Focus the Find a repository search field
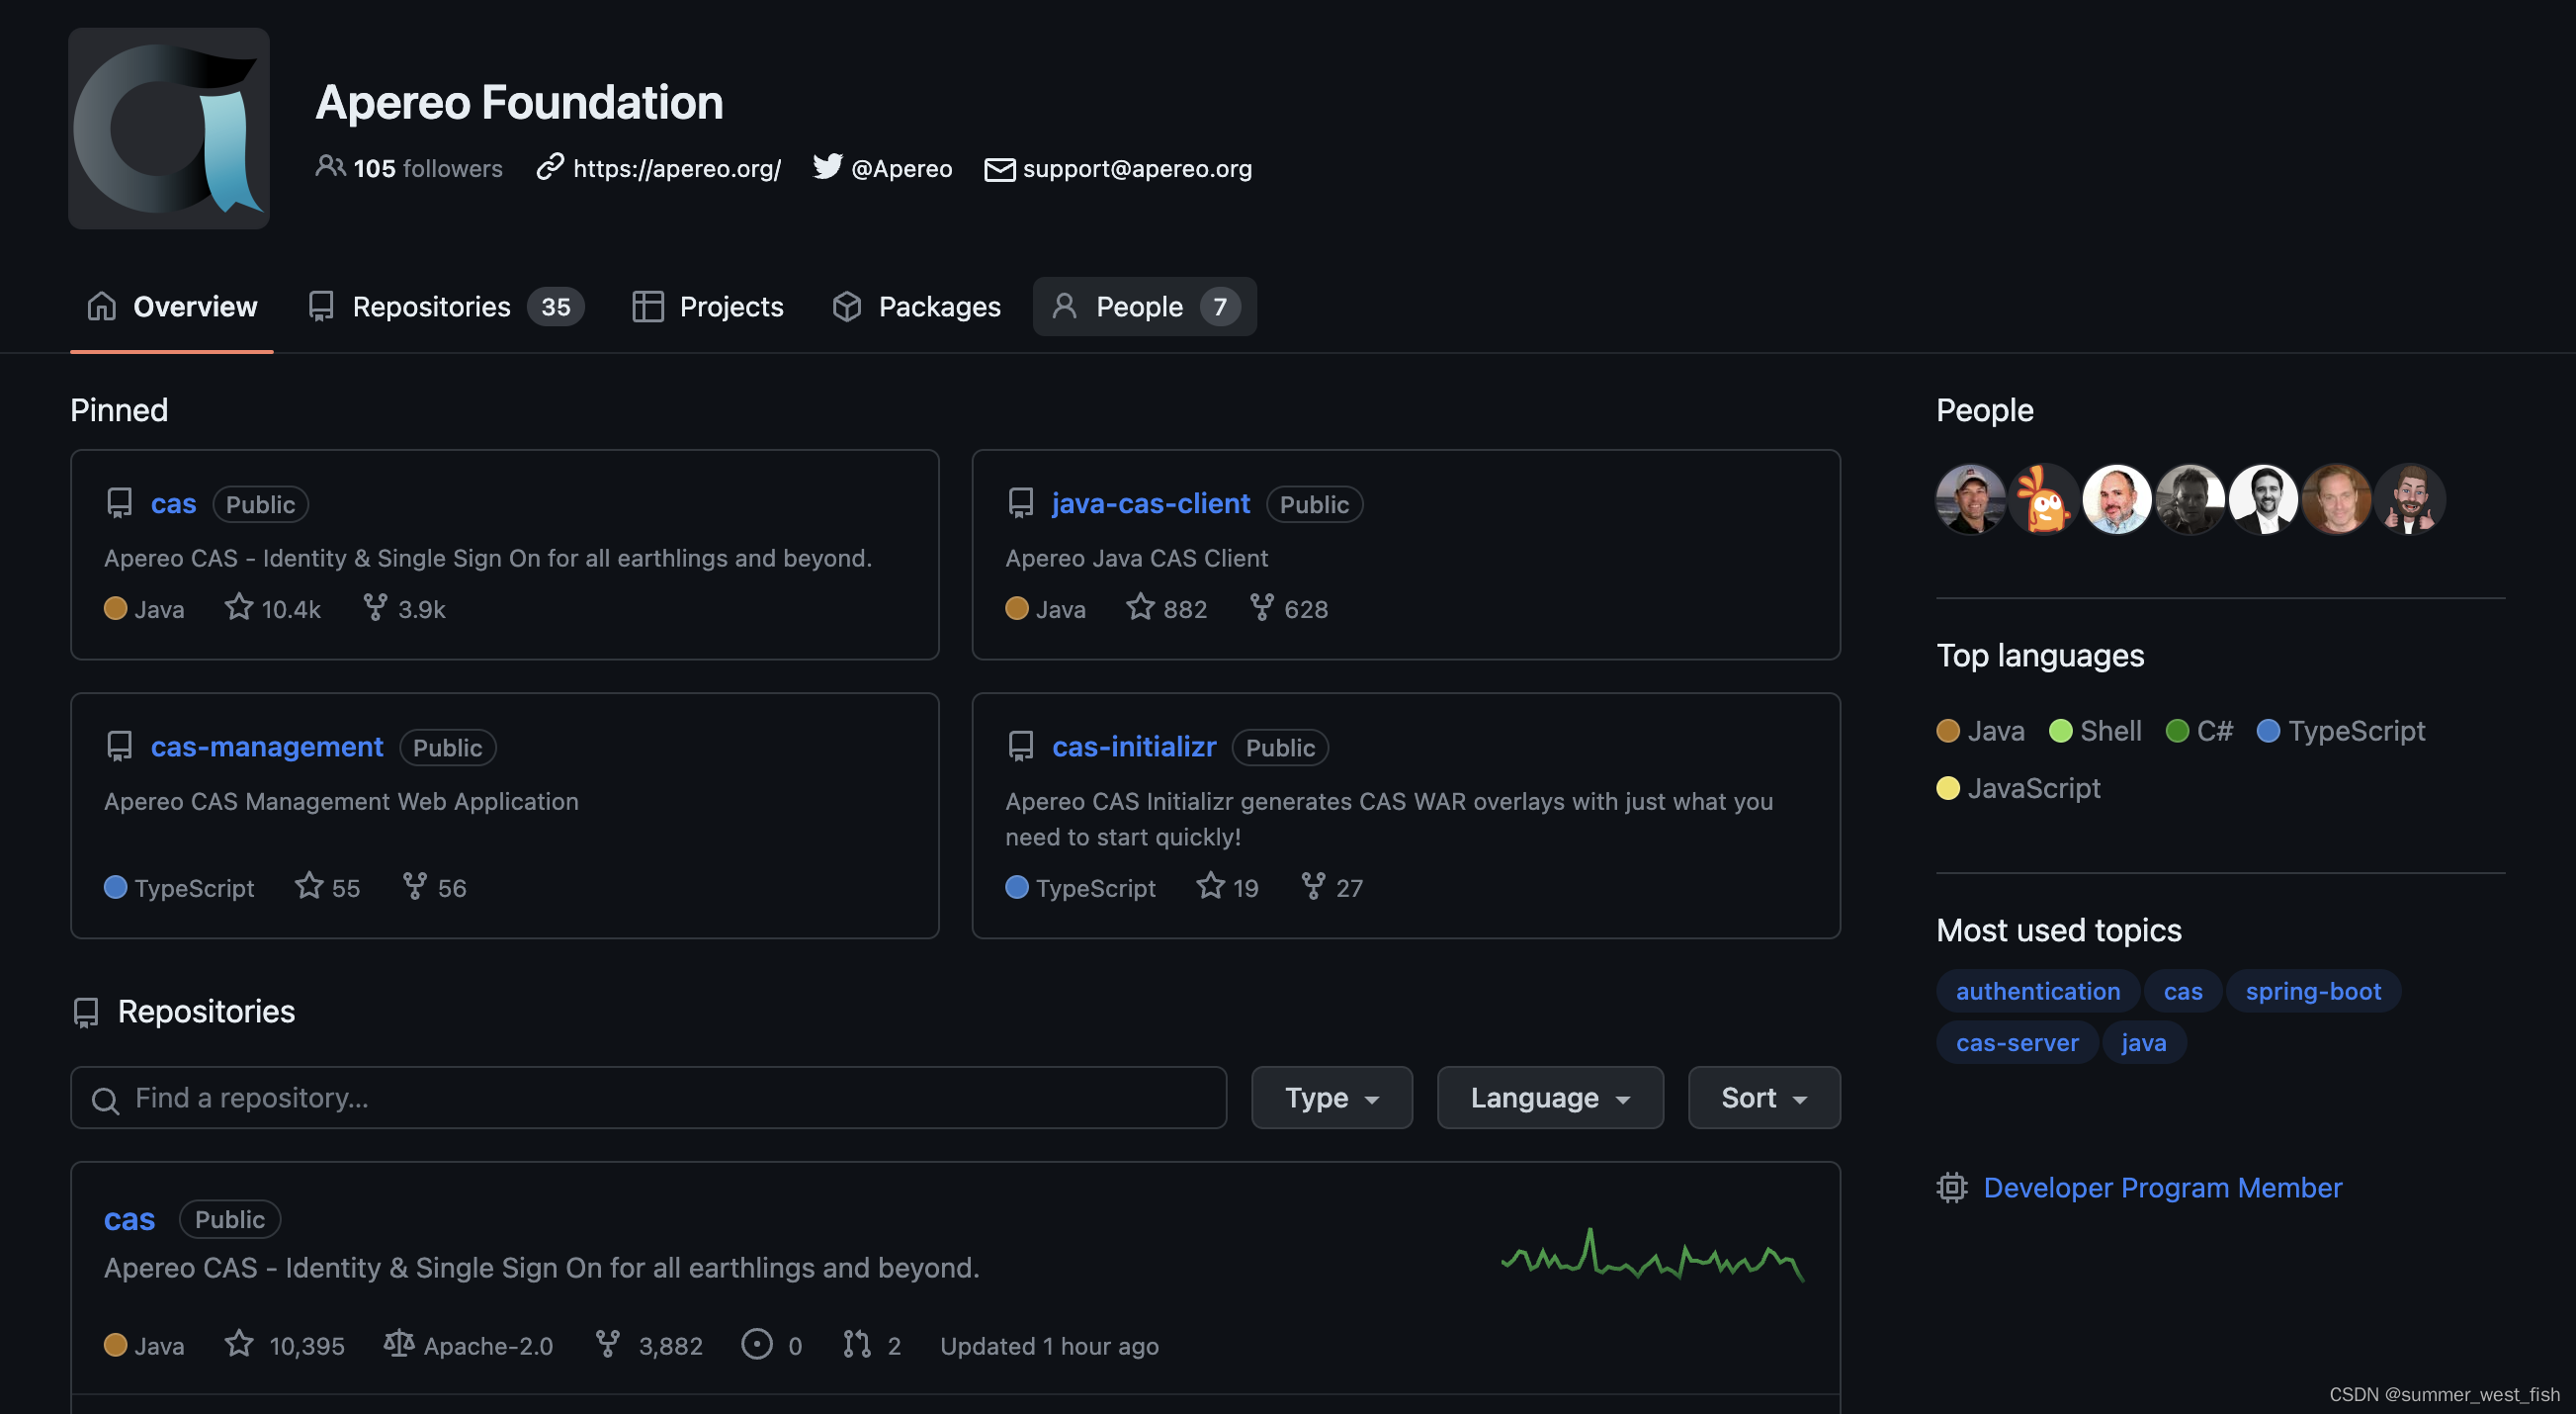Viewport: 2576px width, 1414px height. 648,1097
